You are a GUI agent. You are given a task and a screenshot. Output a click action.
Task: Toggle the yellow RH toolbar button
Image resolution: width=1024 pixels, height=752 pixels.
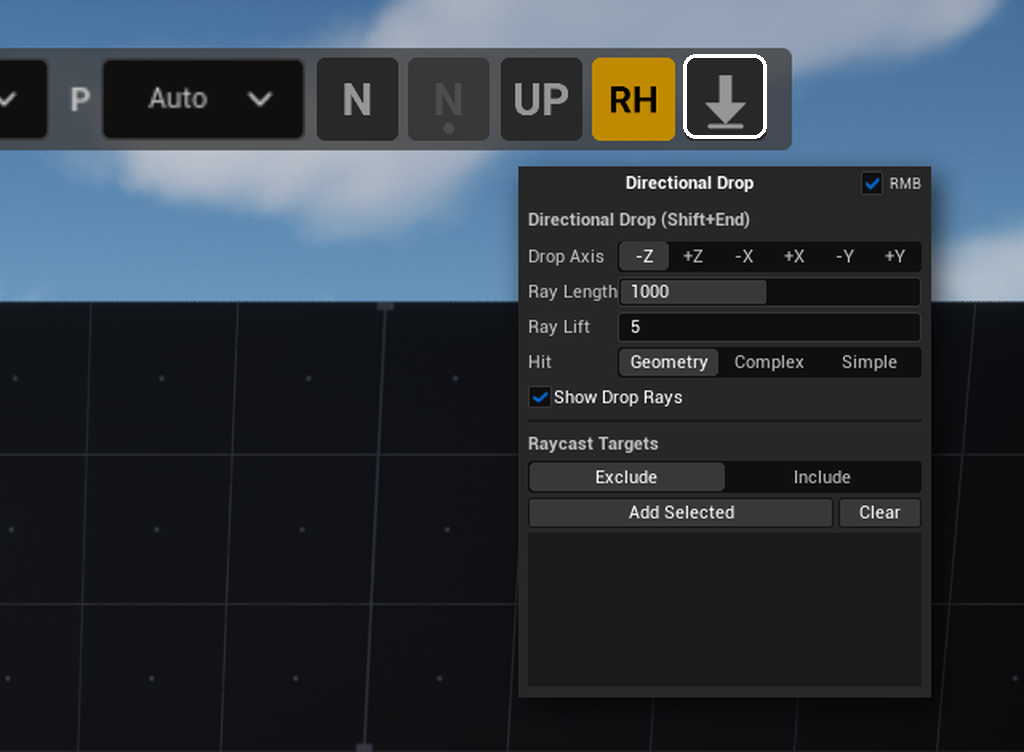point(633,99)
